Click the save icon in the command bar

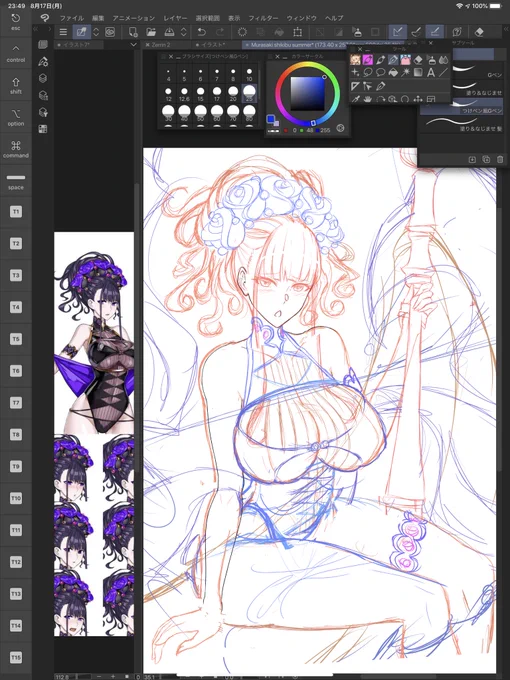170,32
